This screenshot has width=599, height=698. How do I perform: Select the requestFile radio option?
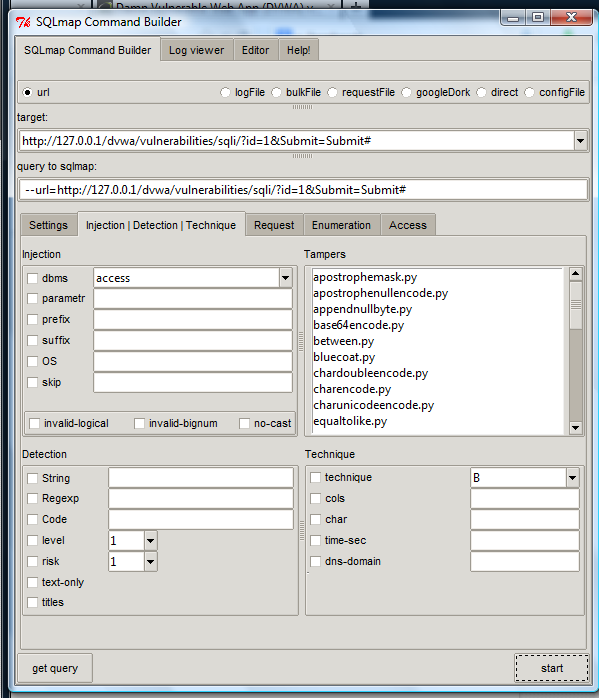click(332, 92)
